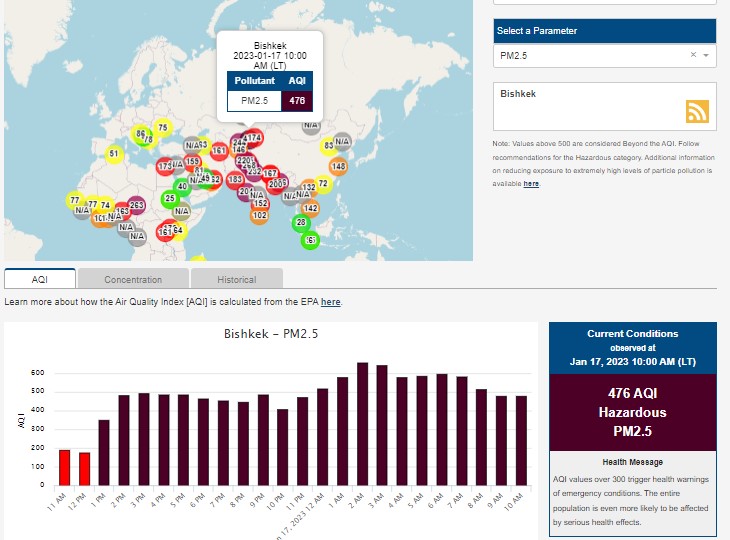The height and width of the screenshot is (540, 730).
Task: Select the AQI tab
Action: (40, 279)
